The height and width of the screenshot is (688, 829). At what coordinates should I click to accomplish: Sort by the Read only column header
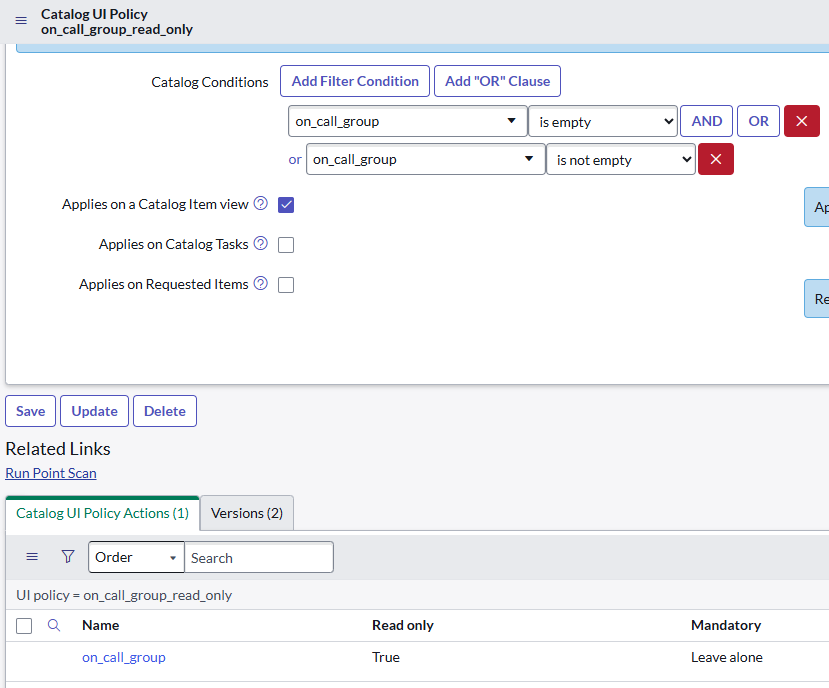pyautogui.click(x=403, y=626)
